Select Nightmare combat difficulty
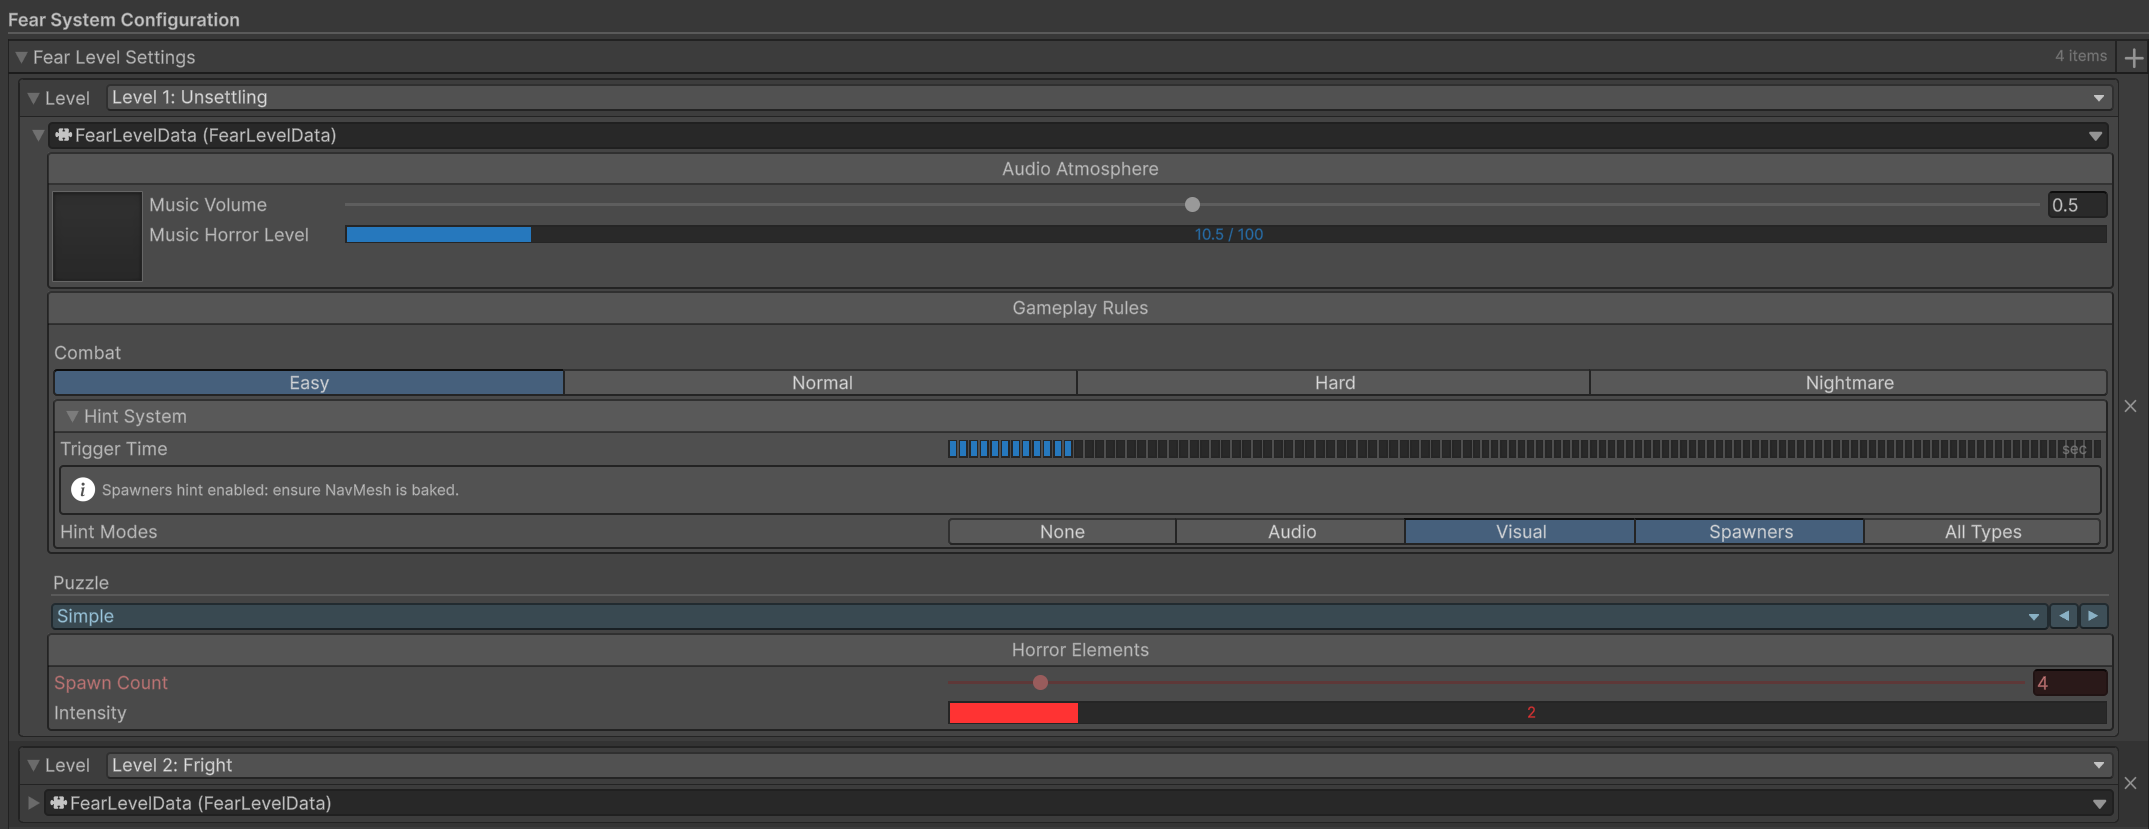This screenshot has height=829, width=2149. click(1848, 383)
